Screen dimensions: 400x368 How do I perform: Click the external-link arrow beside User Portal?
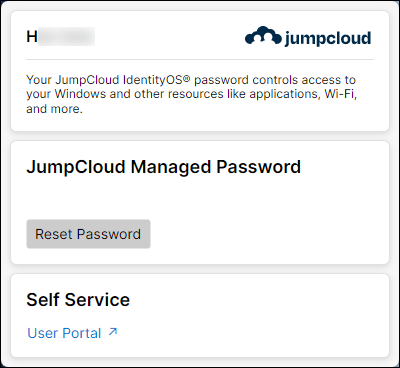(113, 332)
